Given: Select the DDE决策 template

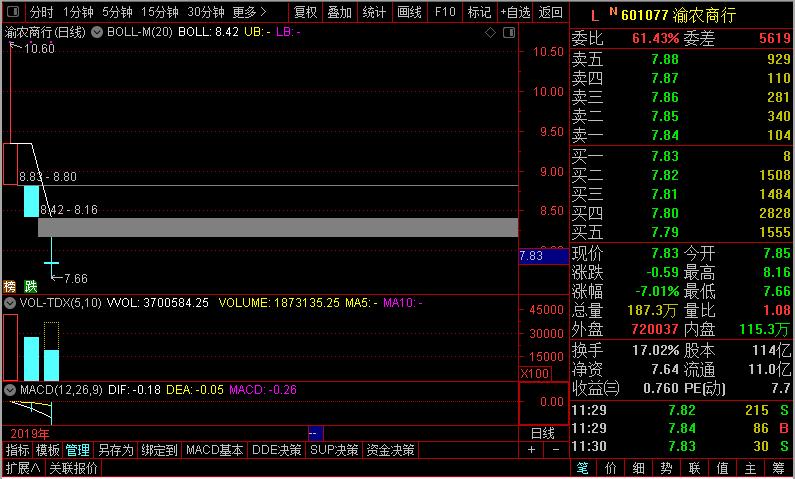Looking at the screenshot, I should click(277, 450).
